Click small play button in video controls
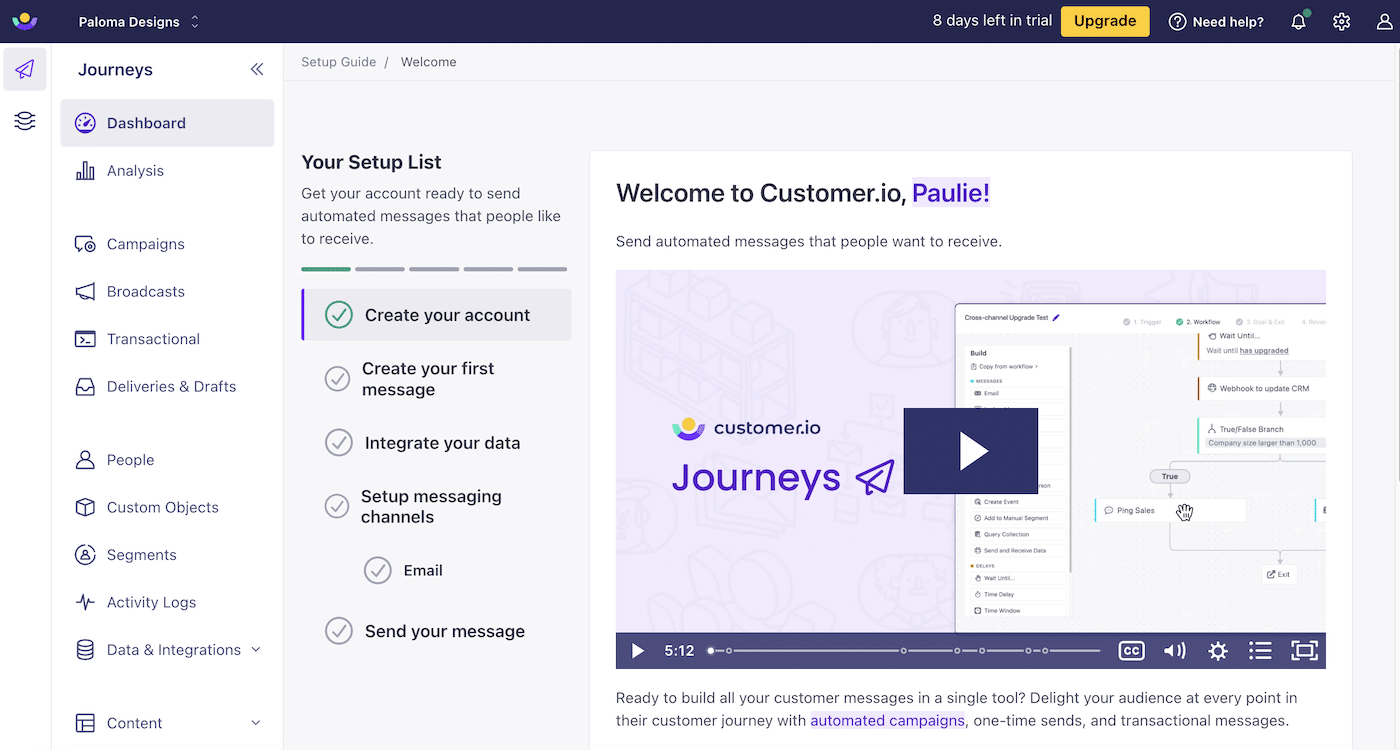 (x=638, y=651)
